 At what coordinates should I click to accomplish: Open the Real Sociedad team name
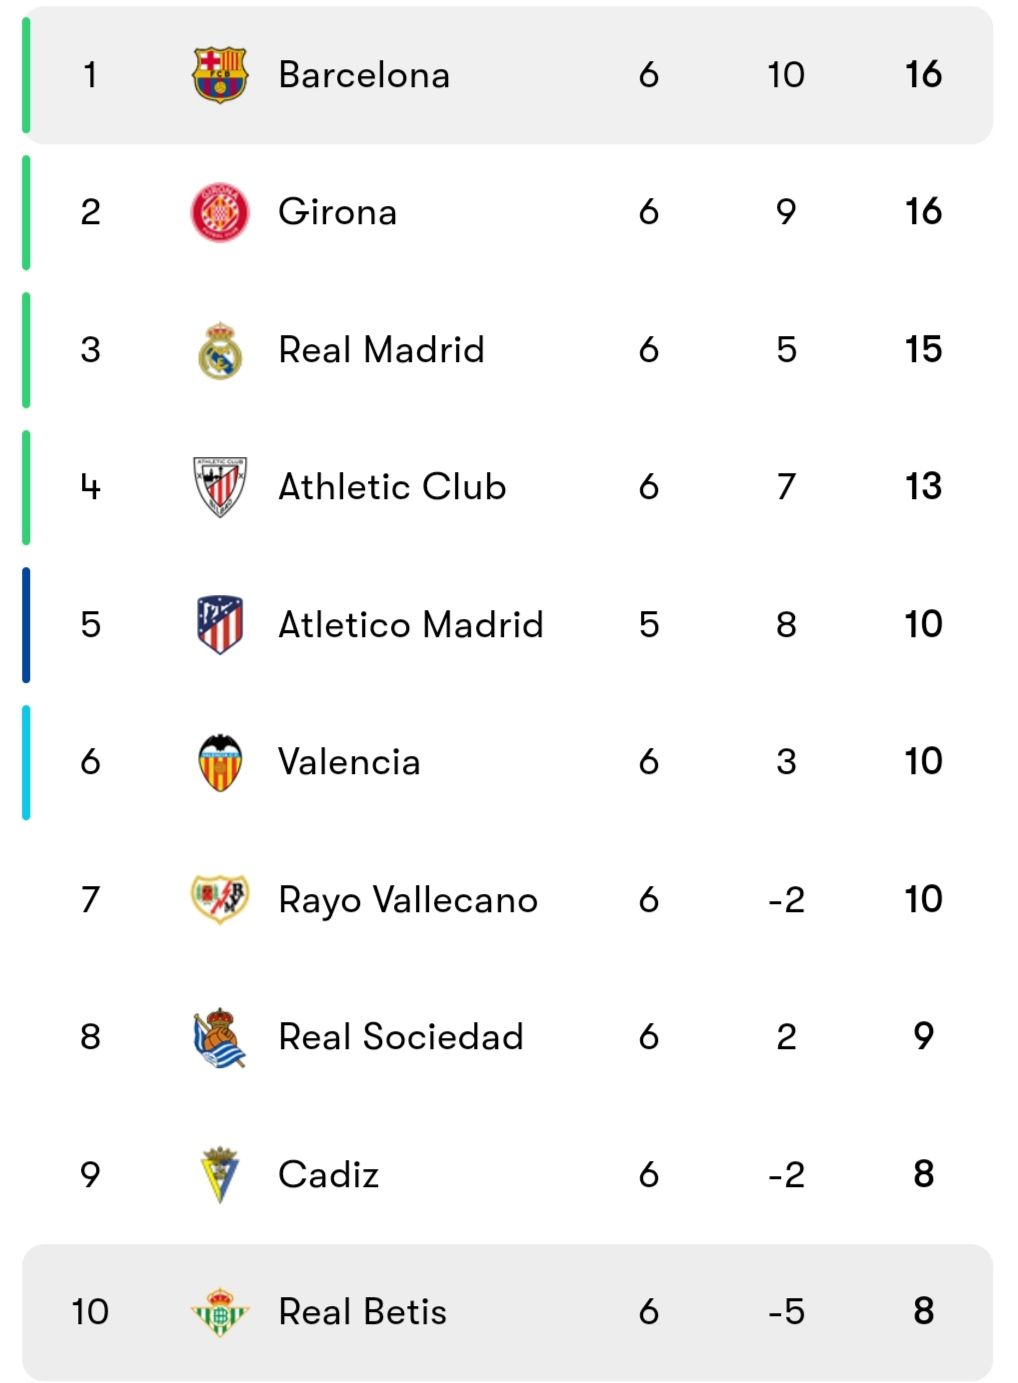[x=401, y=1037]
